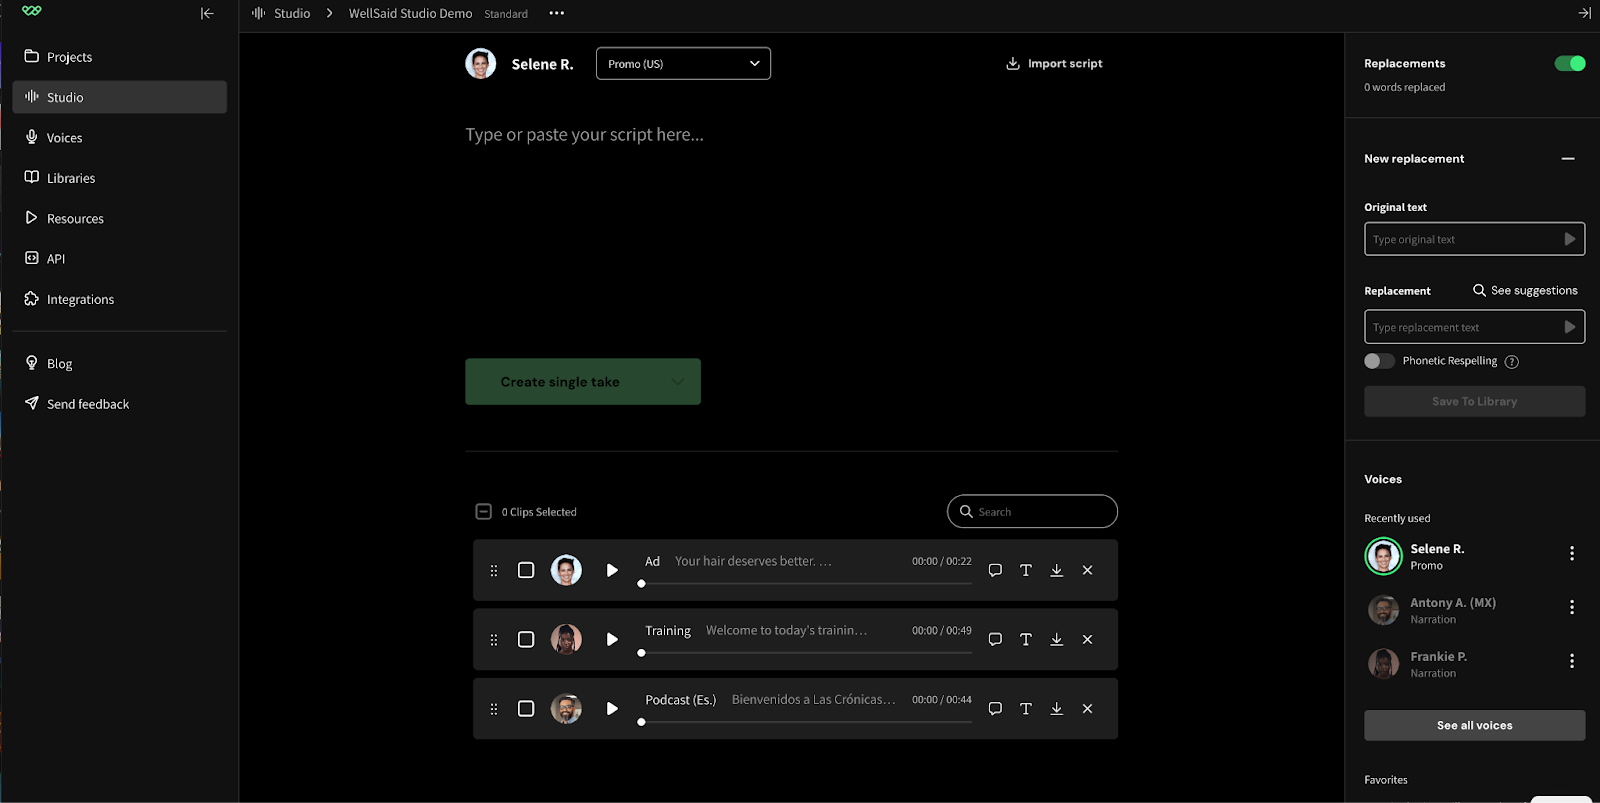
Task: Collapse the right side panel
Action: coord(1584,13)
